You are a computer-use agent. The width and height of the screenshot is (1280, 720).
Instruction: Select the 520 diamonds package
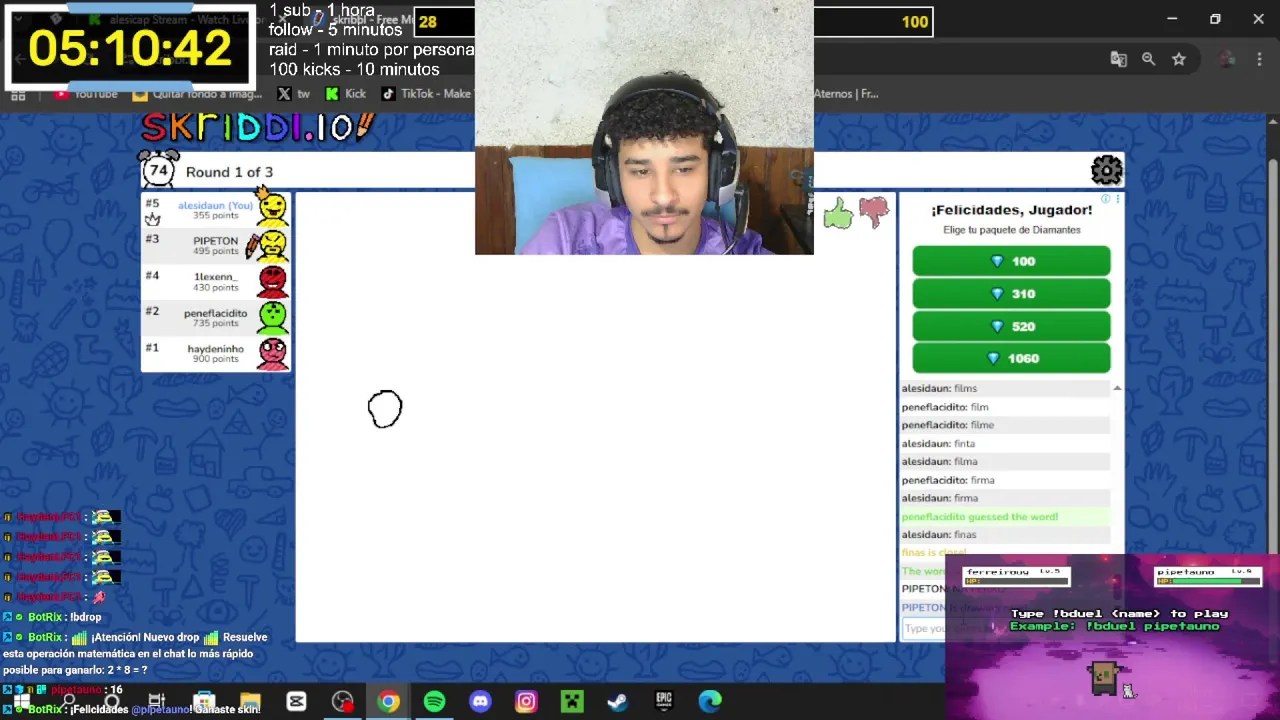point(1011,326)
